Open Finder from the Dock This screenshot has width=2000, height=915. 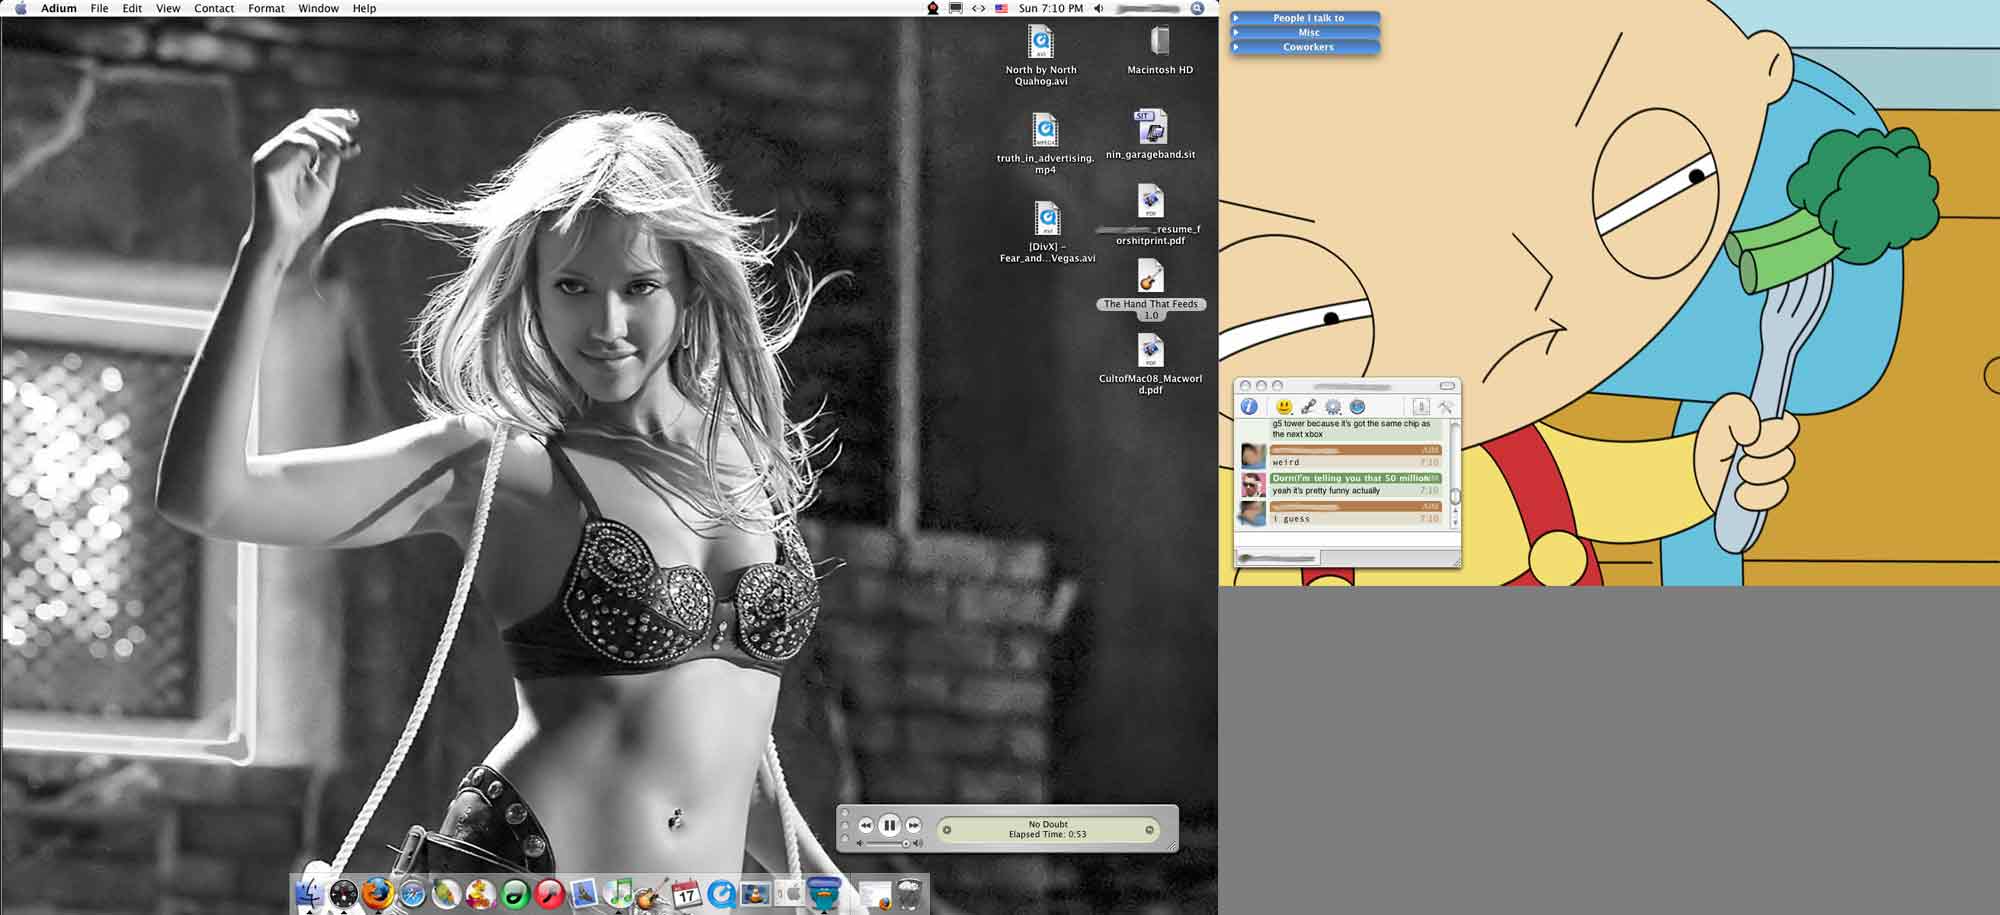310,893
